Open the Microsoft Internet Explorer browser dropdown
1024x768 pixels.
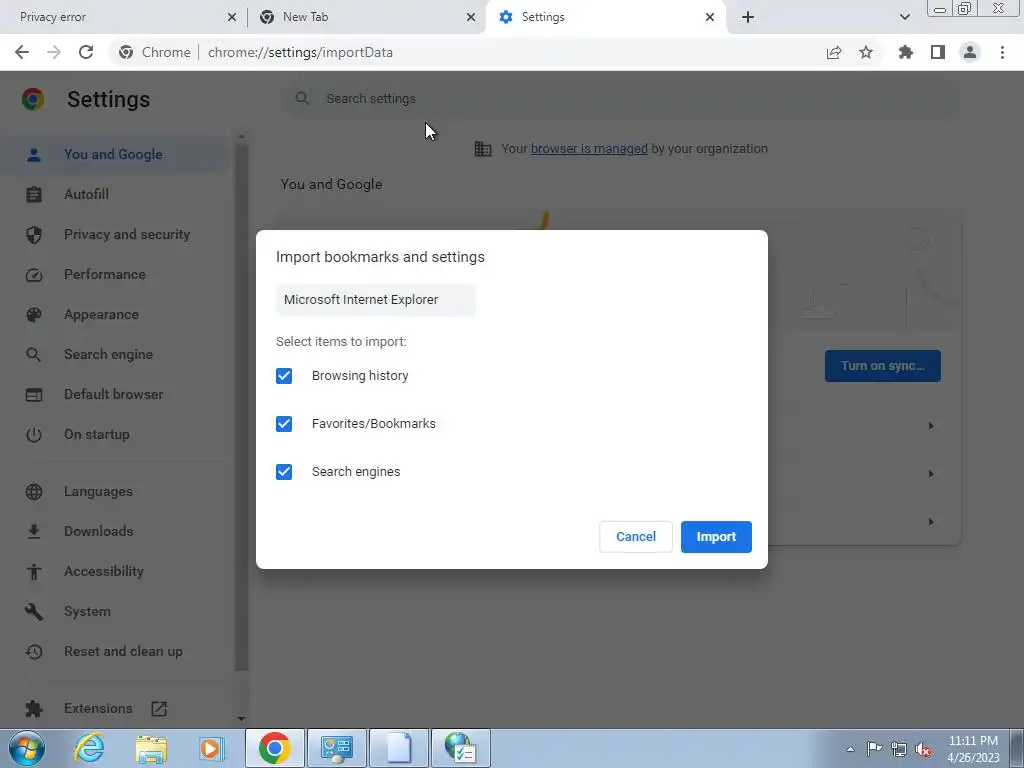point(376,300)
